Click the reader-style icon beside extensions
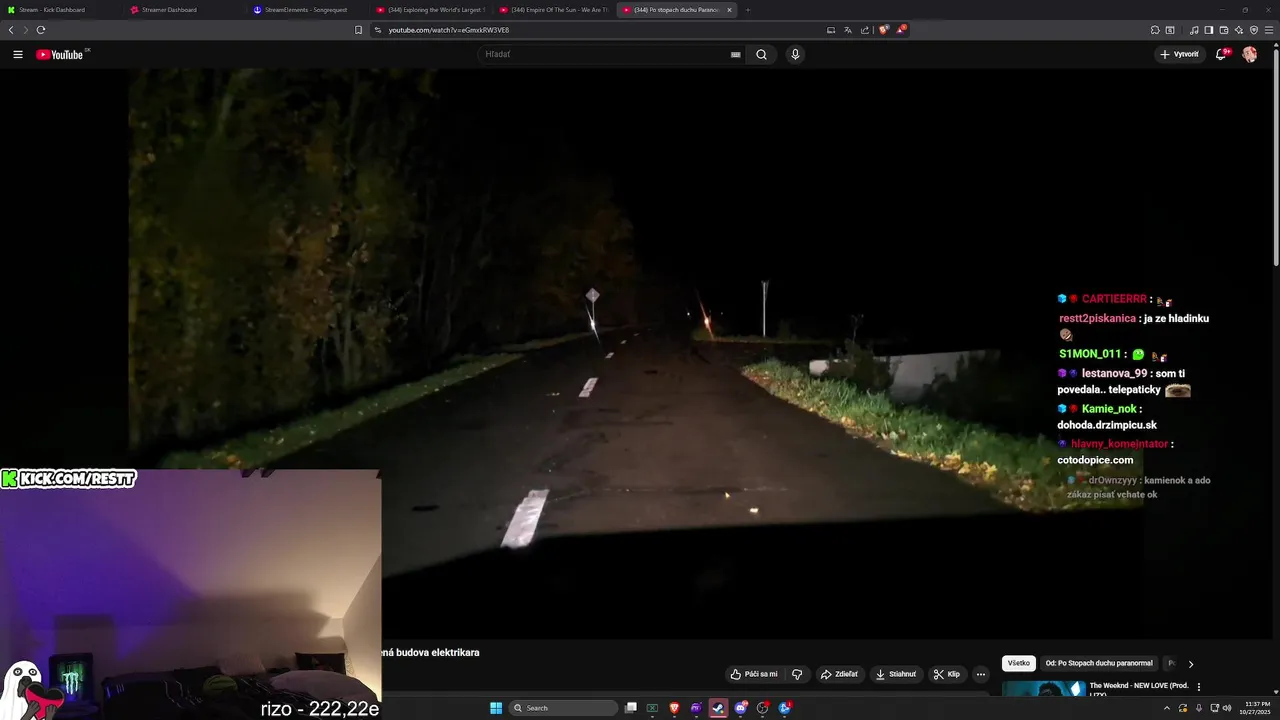 pos(1170,30)
